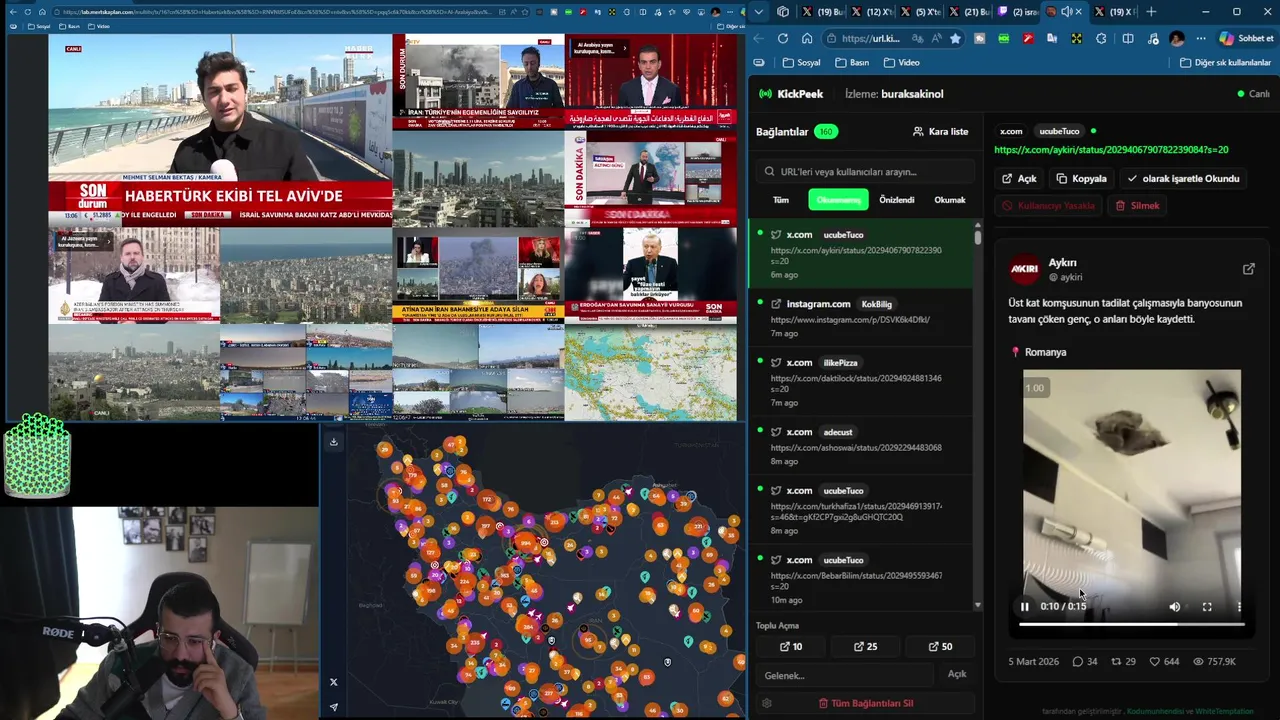Image resolution: width=1280 pixels, height=720 pixels.
Task: Open the Kara liste blacklist
Action: (940, 131)
